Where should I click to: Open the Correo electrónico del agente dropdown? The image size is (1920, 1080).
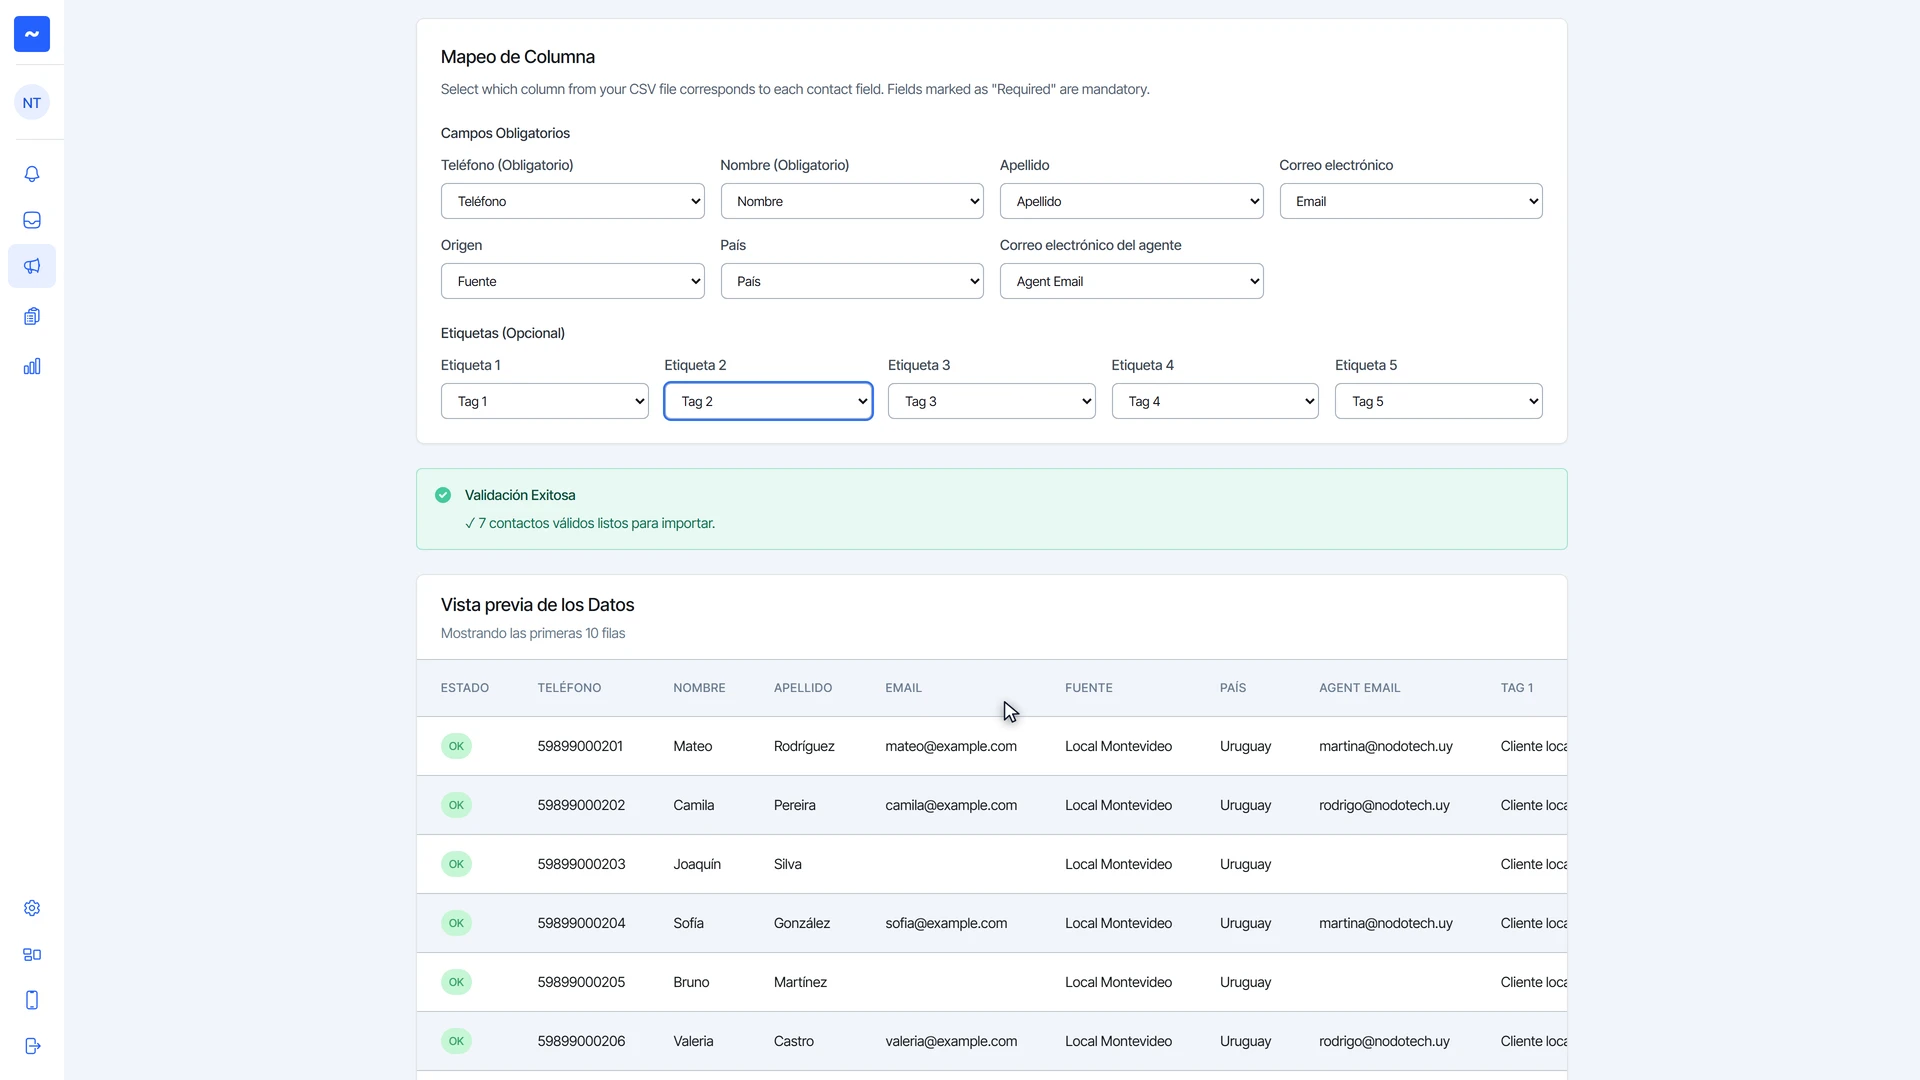pos(1131,281)
